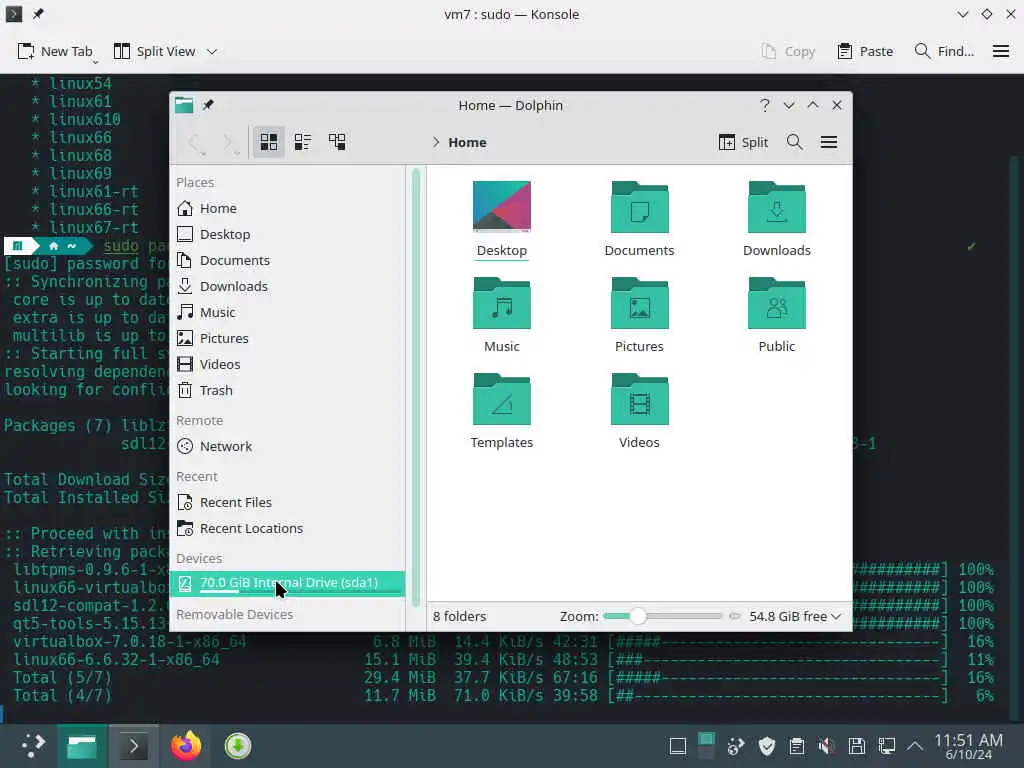Open Dolphin search with magnifier icon
Viewport: 1024px width, 768px height.
tap(794, 142)
